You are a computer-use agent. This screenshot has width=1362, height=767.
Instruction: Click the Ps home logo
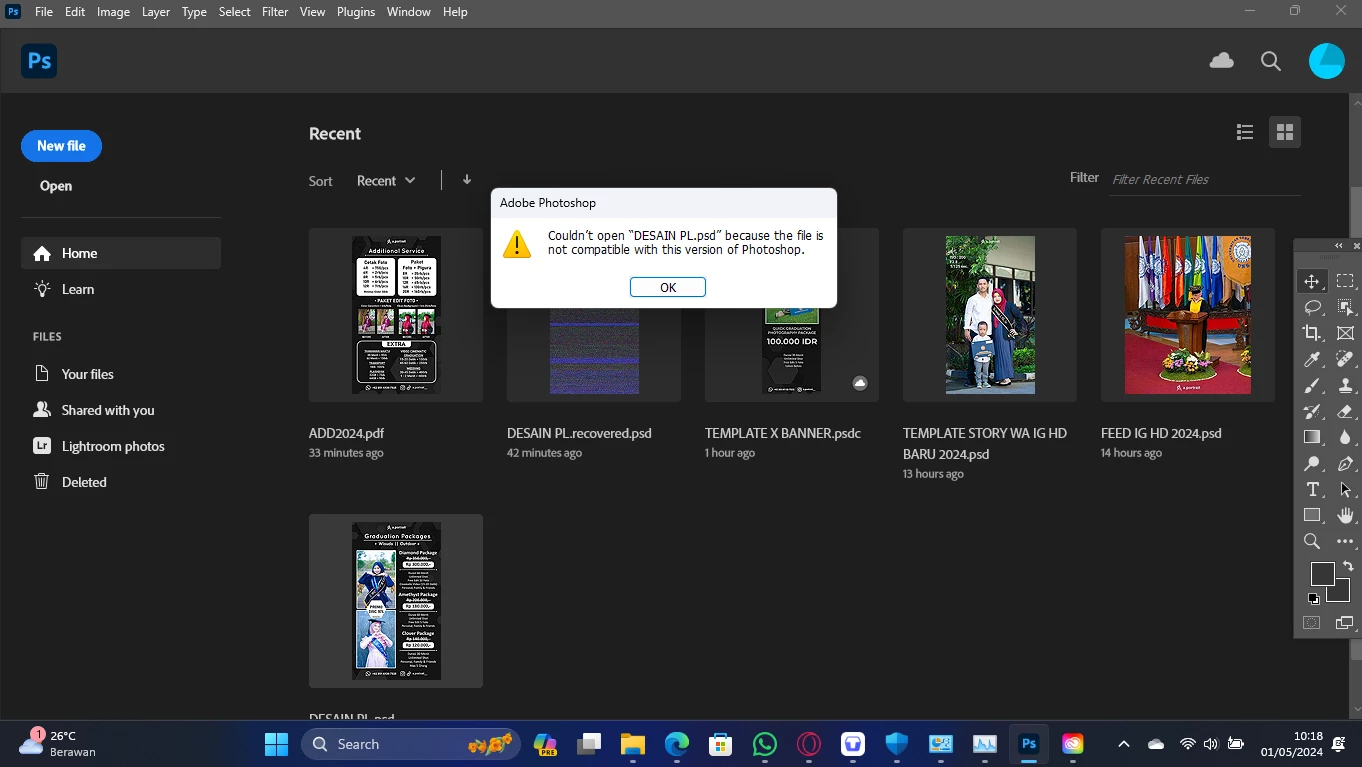(39, 61)
